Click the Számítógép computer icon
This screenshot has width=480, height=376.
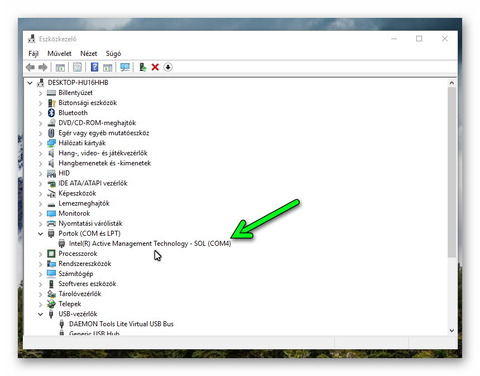pyautogui.click(x=51, y=274)
